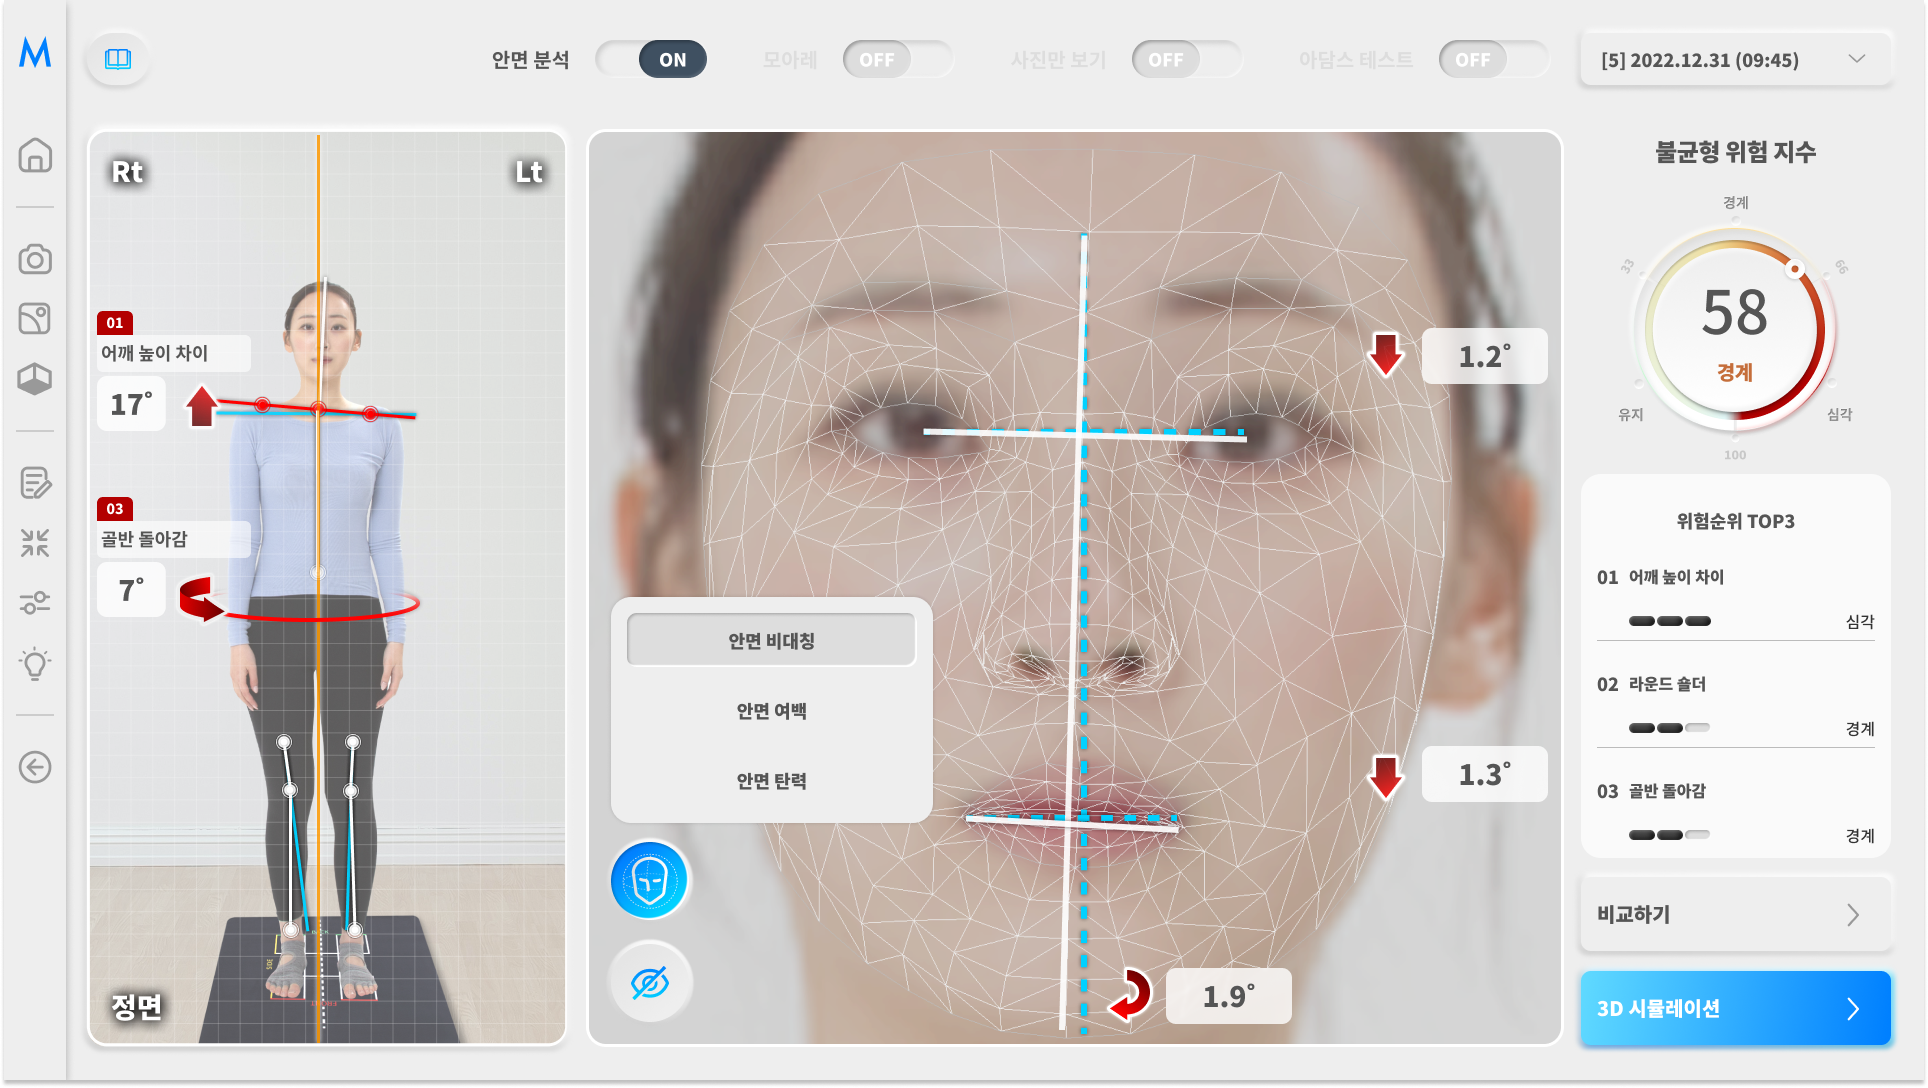Viewport: 1928px width, 1088px height.
Task: Open the guide book icon
Action: point(118,59)
